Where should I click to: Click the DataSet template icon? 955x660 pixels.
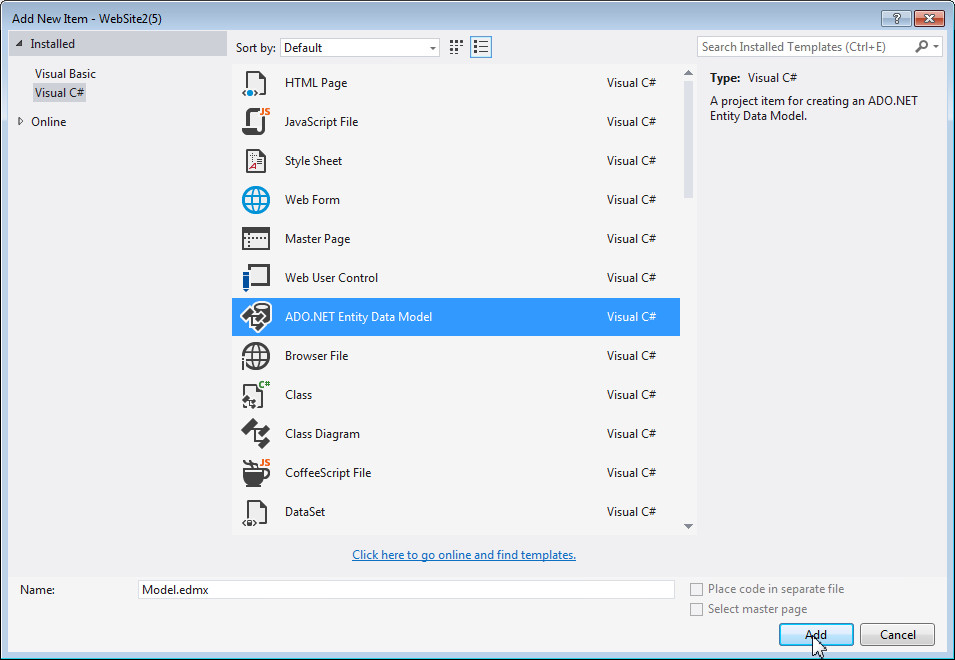point(256,511)
